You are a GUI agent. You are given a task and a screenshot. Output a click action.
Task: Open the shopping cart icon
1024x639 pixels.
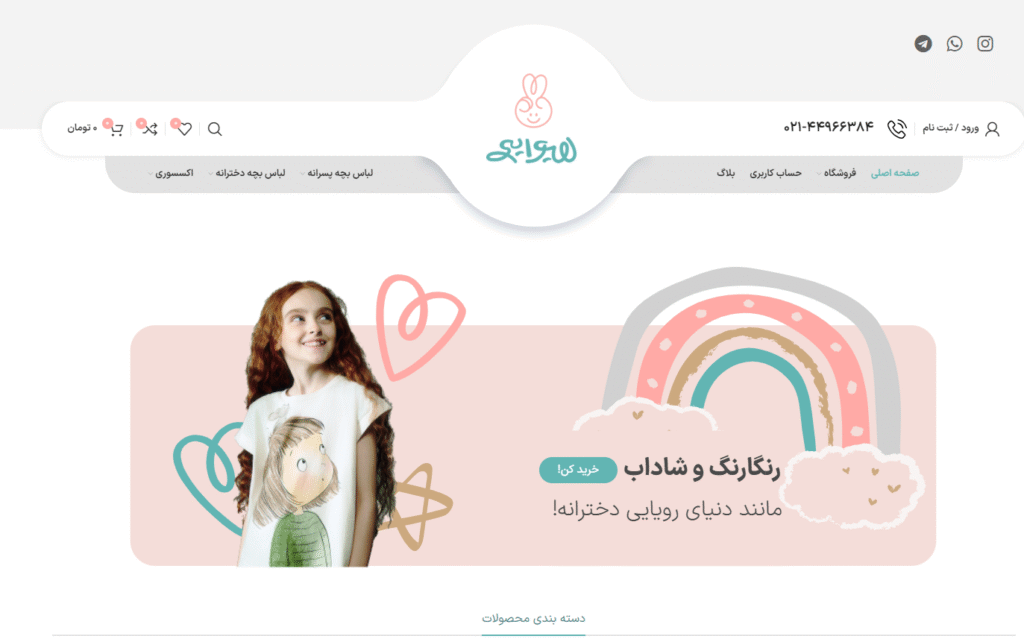click(x=116, y=129)
